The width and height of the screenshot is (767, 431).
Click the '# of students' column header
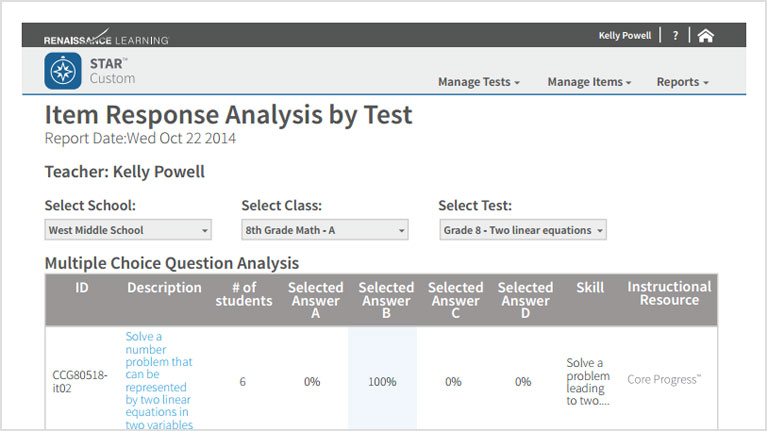coord(244,294)
